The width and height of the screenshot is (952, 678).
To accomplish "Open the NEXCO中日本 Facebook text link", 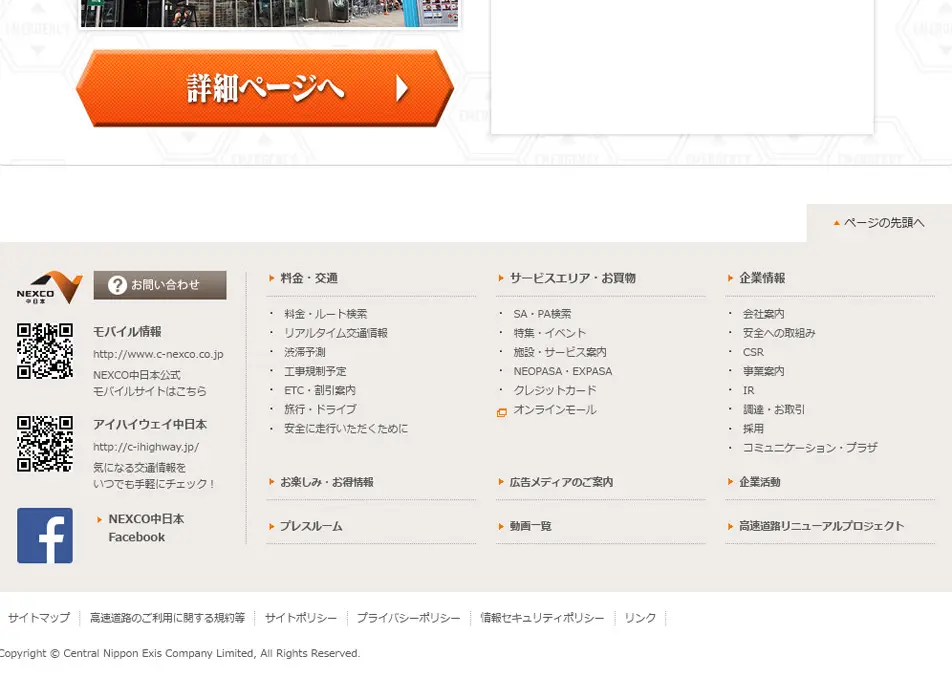I will click(146, 528).
